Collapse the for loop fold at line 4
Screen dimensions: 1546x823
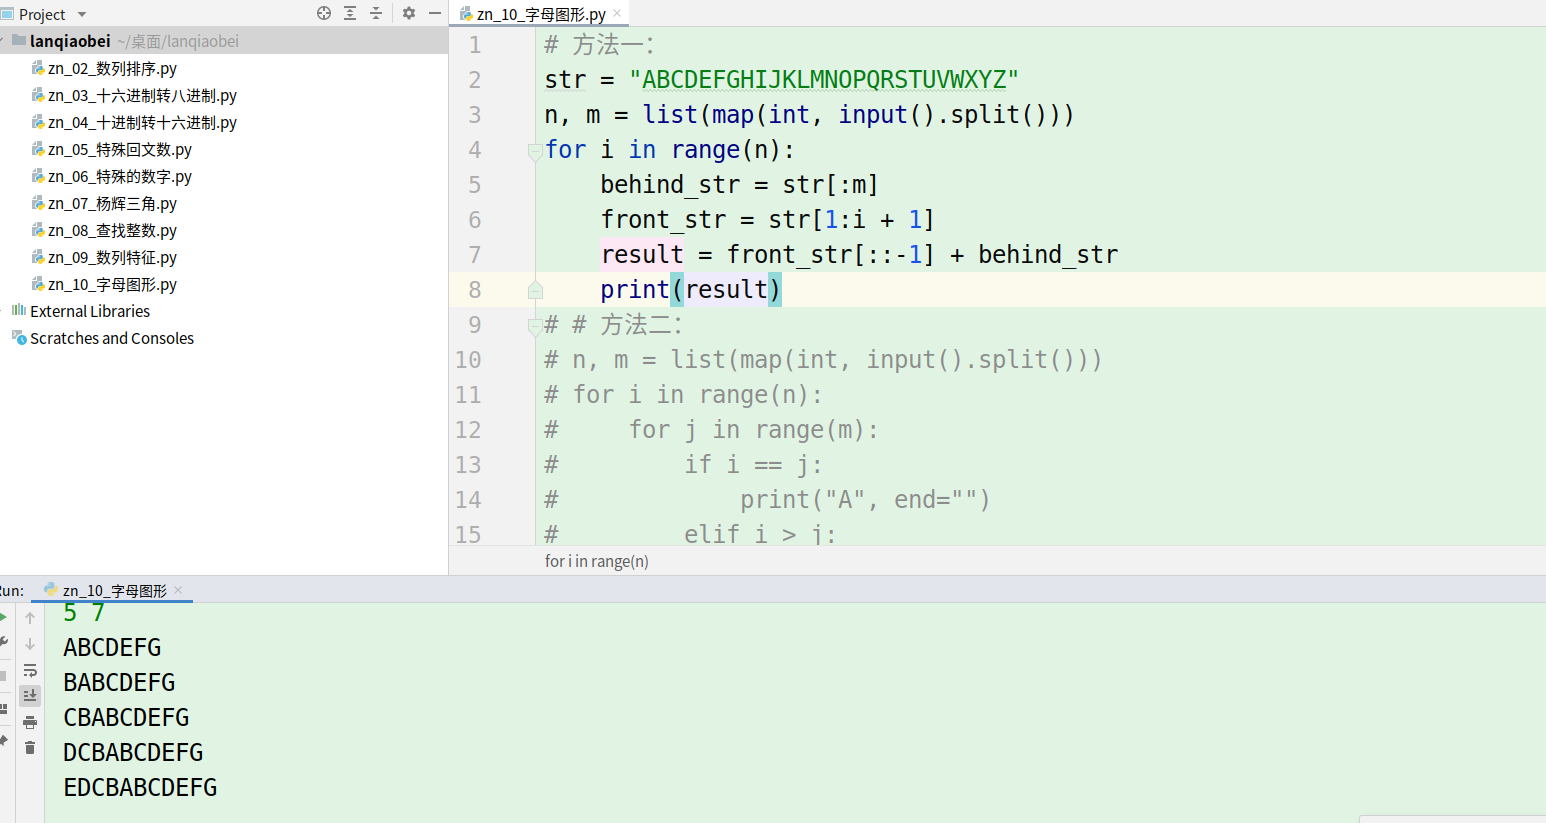pos(535,151)
